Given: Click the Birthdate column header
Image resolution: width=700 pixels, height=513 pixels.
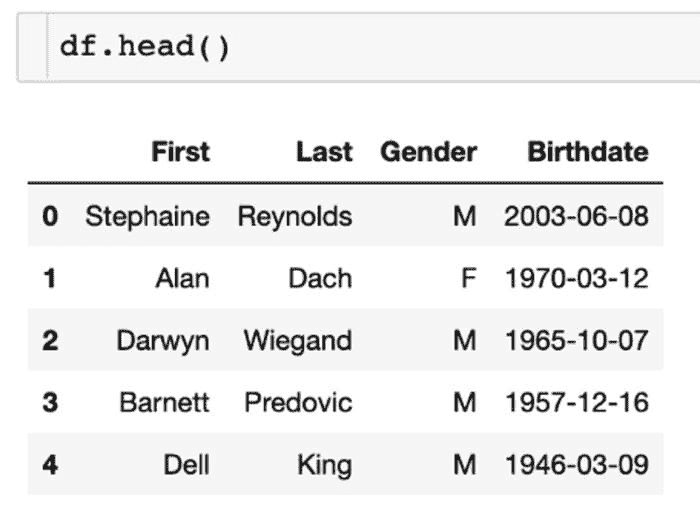Looking at the screenshot, I should pyautogui.click(x=588, y=152).
